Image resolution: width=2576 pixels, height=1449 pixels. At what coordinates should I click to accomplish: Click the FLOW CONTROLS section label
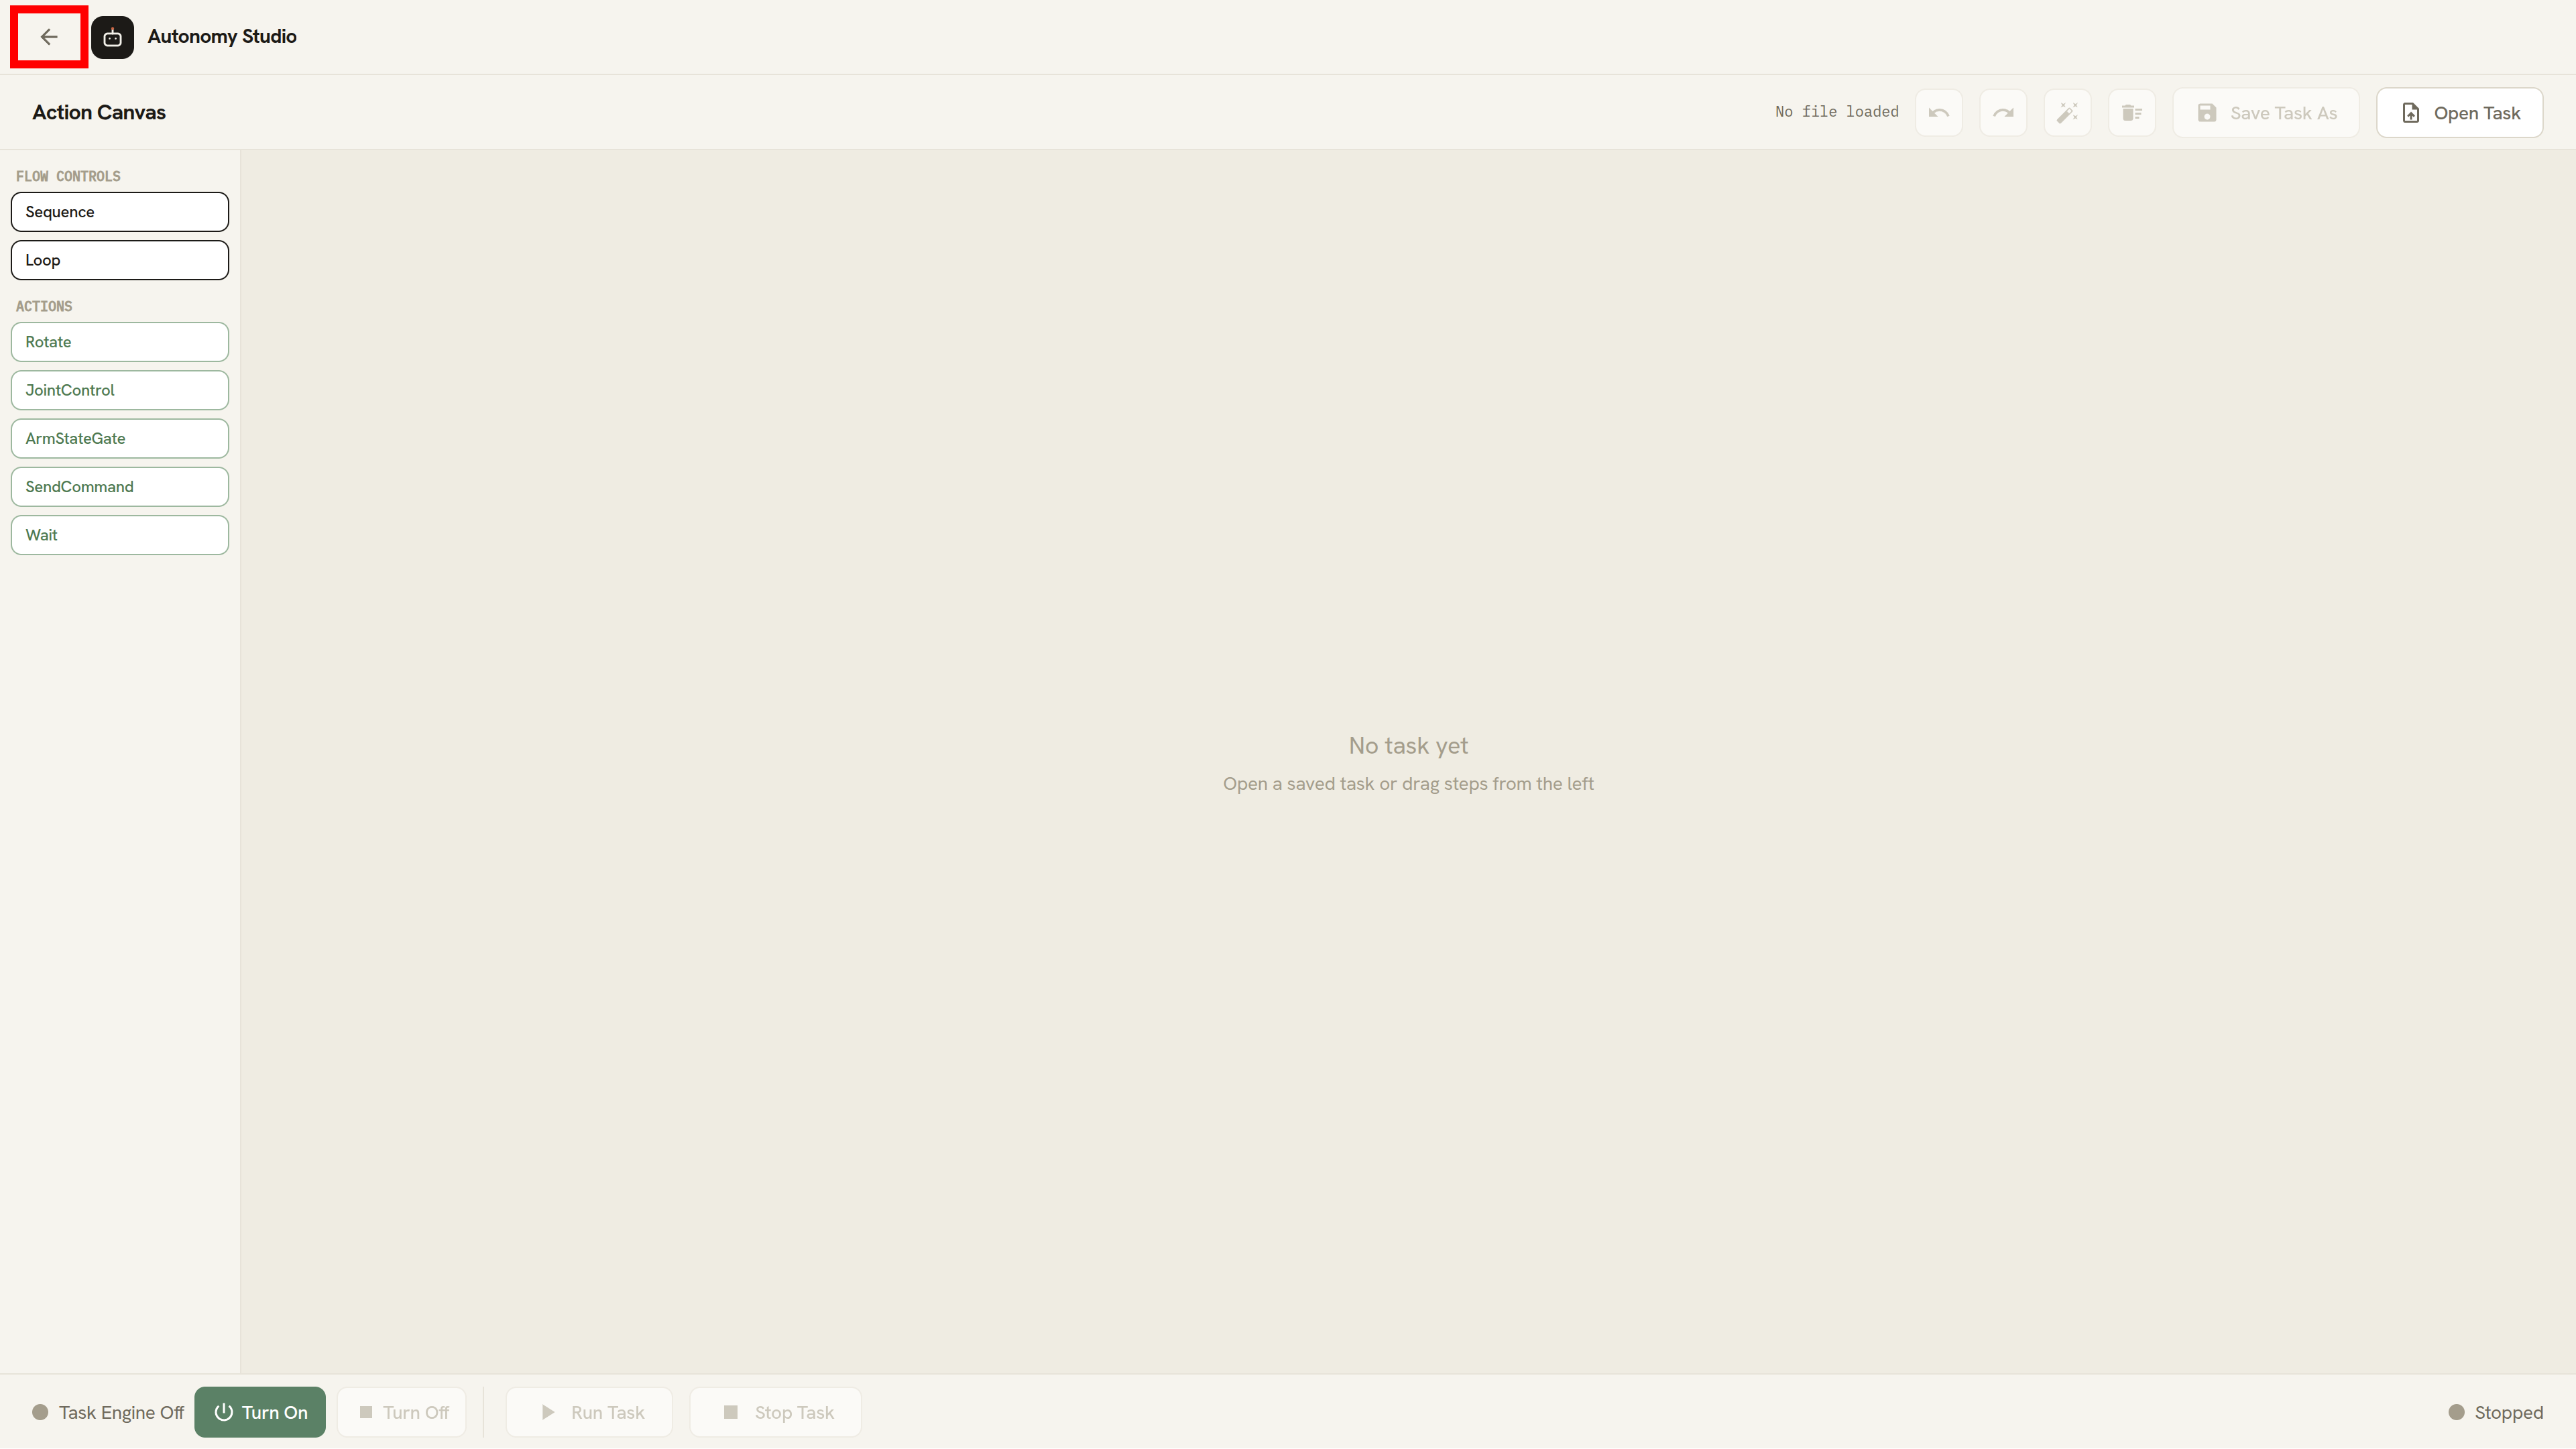[68, 176]
